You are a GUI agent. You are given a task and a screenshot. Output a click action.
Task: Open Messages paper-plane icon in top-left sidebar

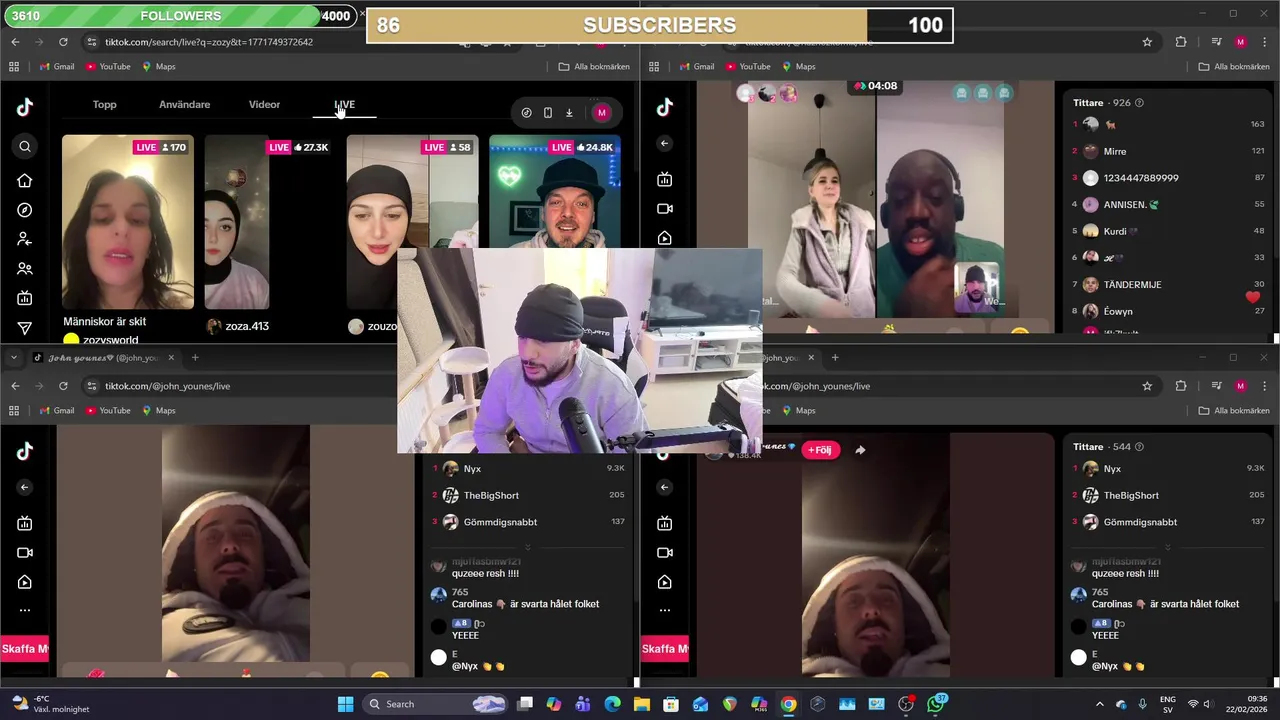coord(25,328)
